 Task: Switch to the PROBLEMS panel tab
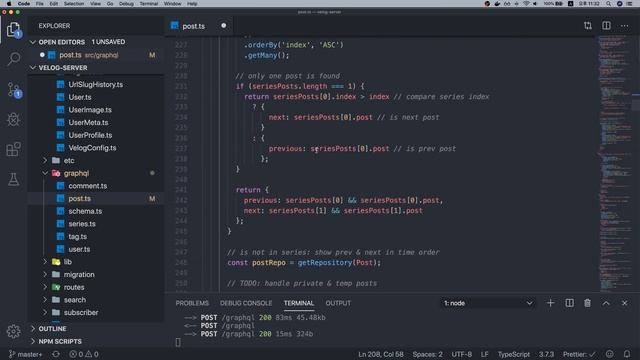[192, 303]
